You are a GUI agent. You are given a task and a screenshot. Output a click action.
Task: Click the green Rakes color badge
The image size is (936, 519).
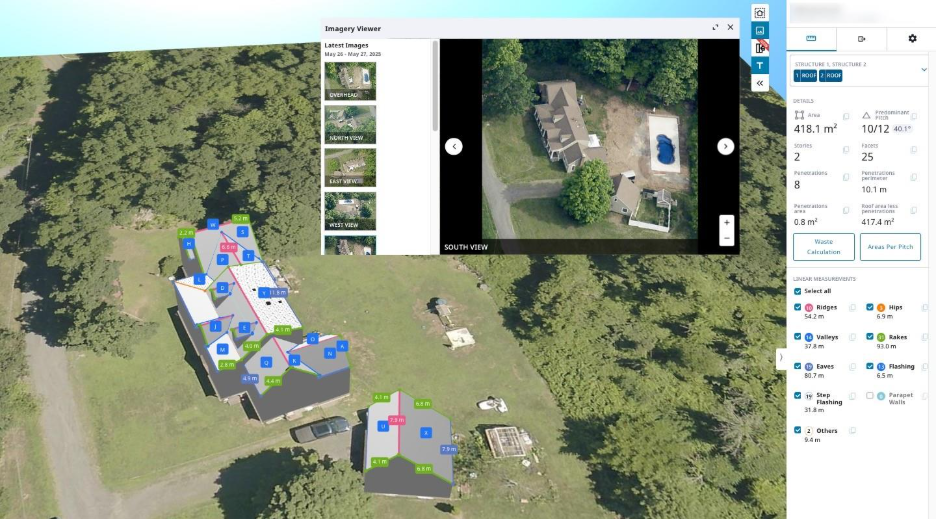coord(881,337)
